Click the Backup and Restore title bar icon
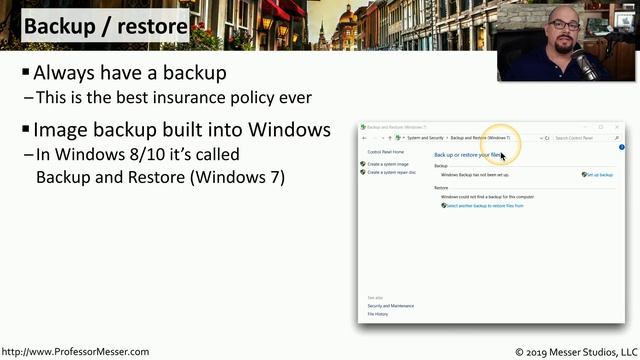 (x=363, y=127)
